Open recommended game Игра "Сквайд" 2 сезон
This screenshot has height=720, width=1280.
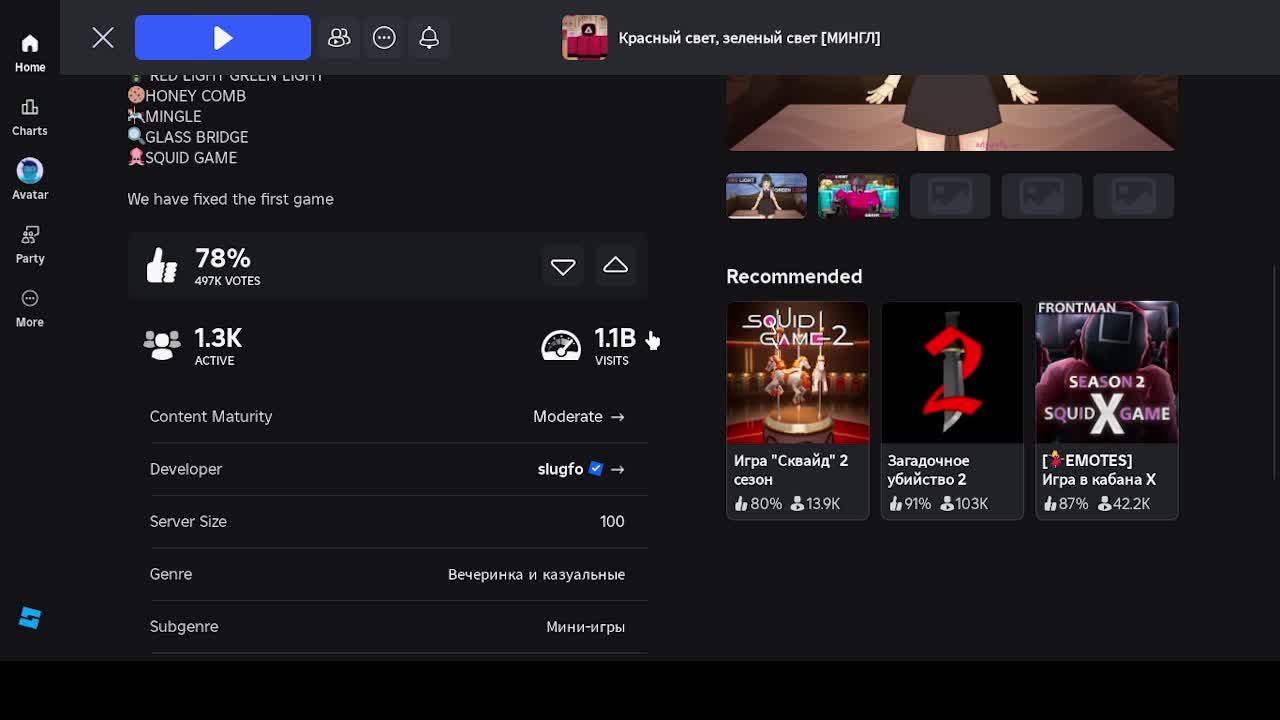point(798,410)
